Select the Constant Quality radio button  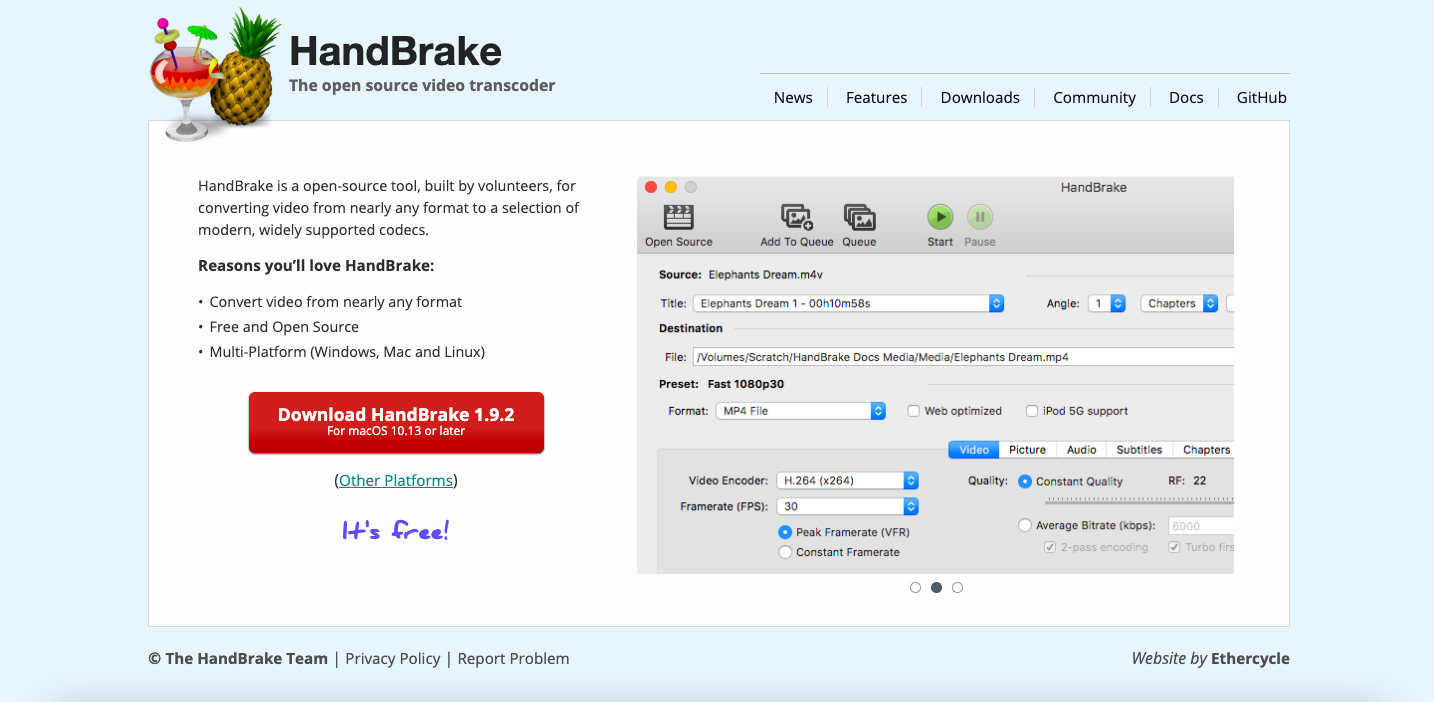click(1025, 481)
